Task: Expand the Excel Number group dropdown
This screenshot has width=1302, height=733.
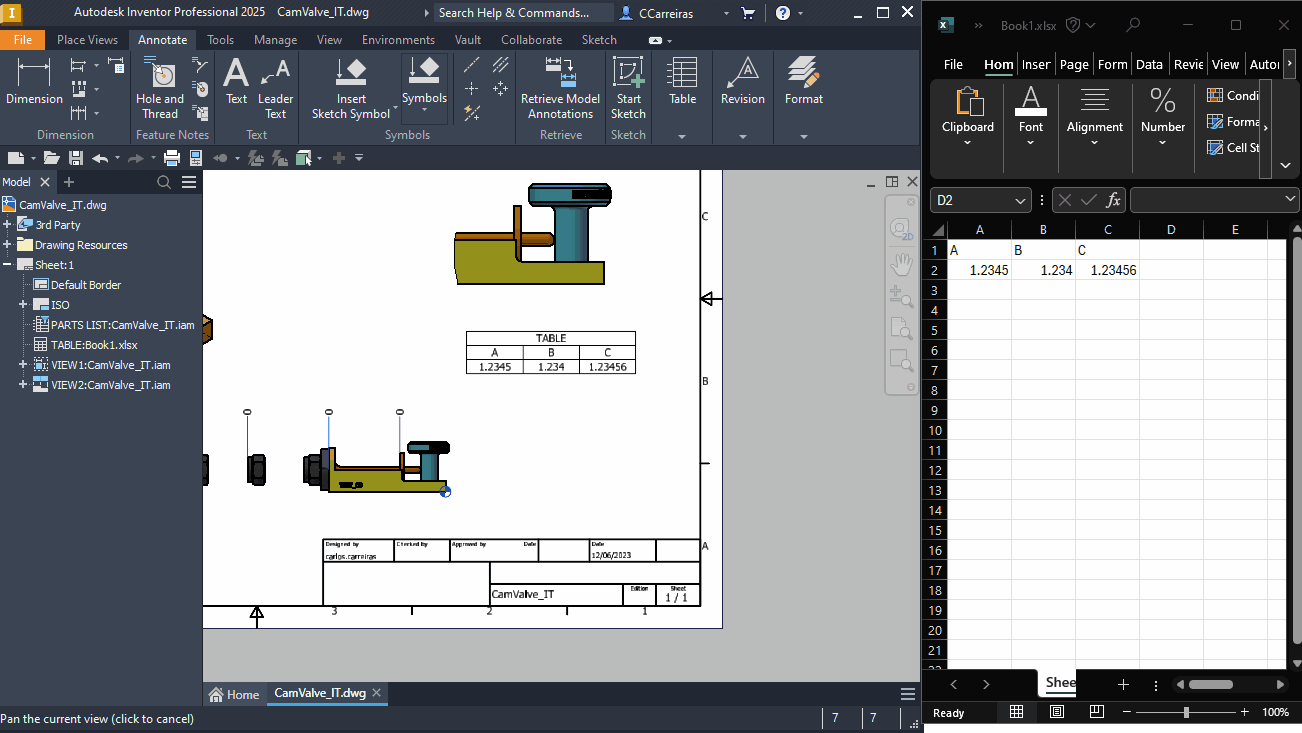Action: tap(1162, 142)
